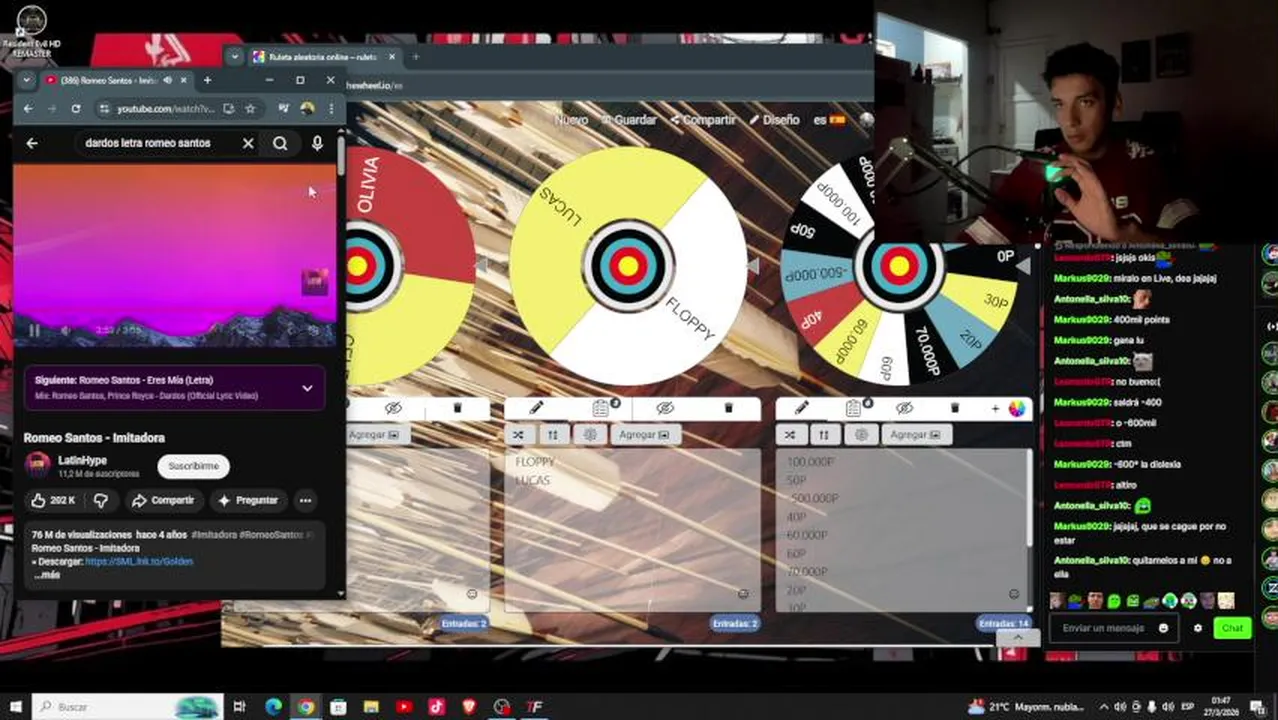Click the Suscribirme button
The width and height of the screenshot is (1278, 720).
[x=193, y=466]
